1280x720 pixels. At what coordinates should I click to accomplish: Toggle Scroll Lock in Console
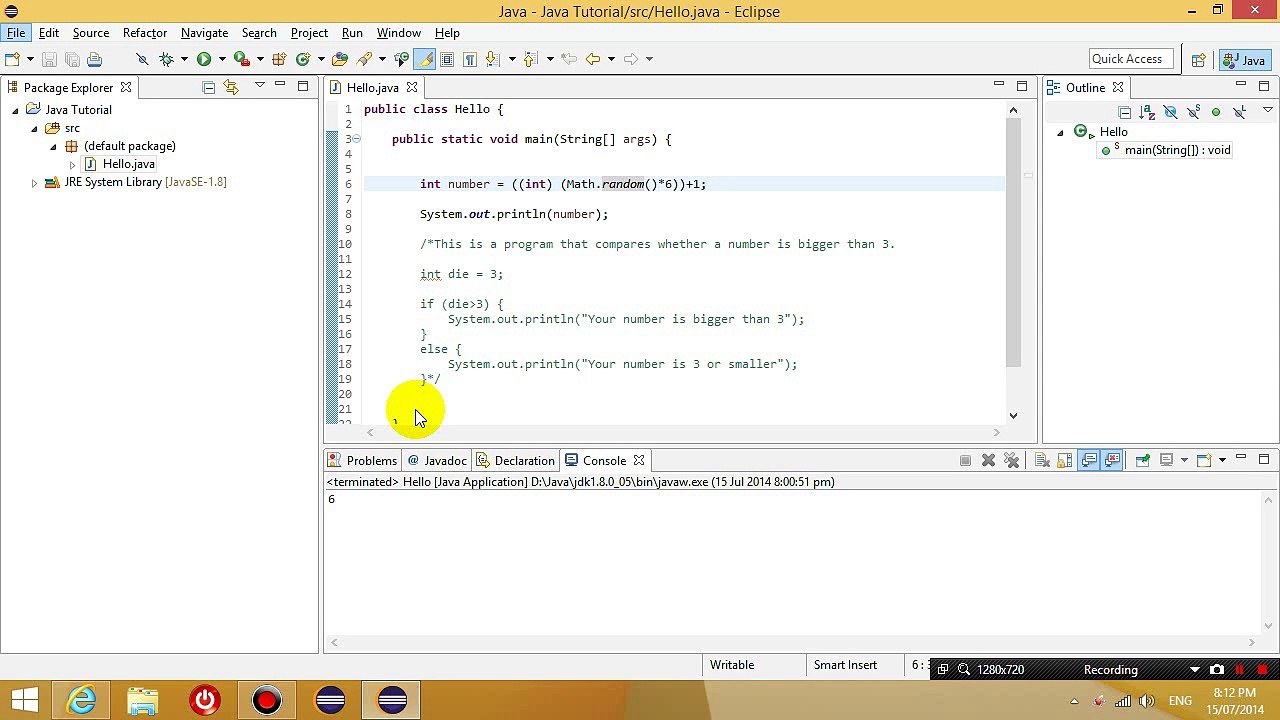point(1065,460)
